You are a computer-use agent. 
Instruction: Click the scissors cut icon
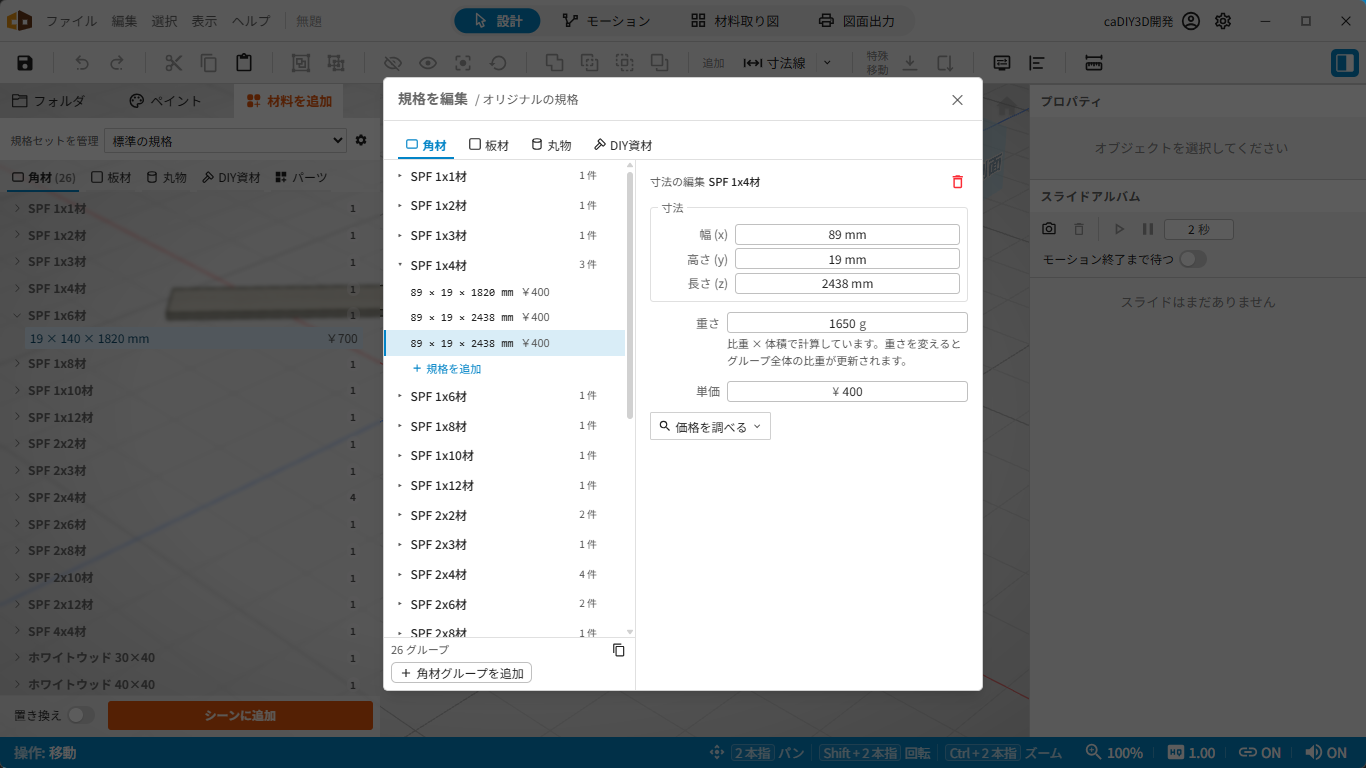coord(174,63)
